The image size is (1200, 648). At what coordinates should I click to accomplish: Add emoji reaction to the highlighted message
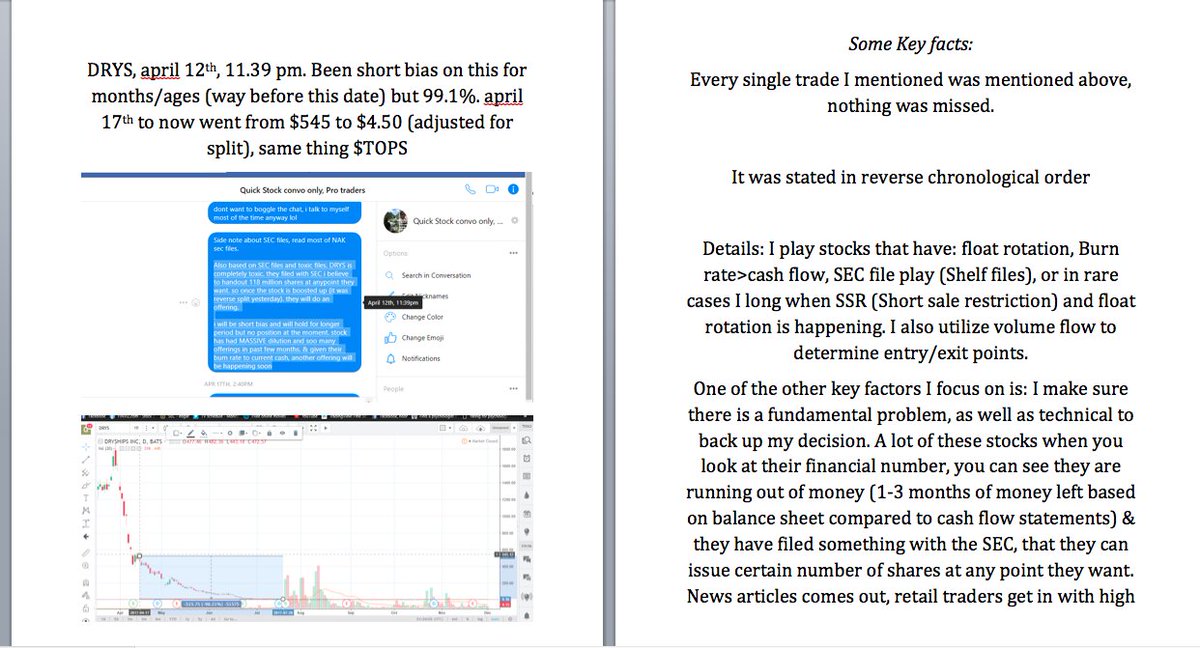197,302
